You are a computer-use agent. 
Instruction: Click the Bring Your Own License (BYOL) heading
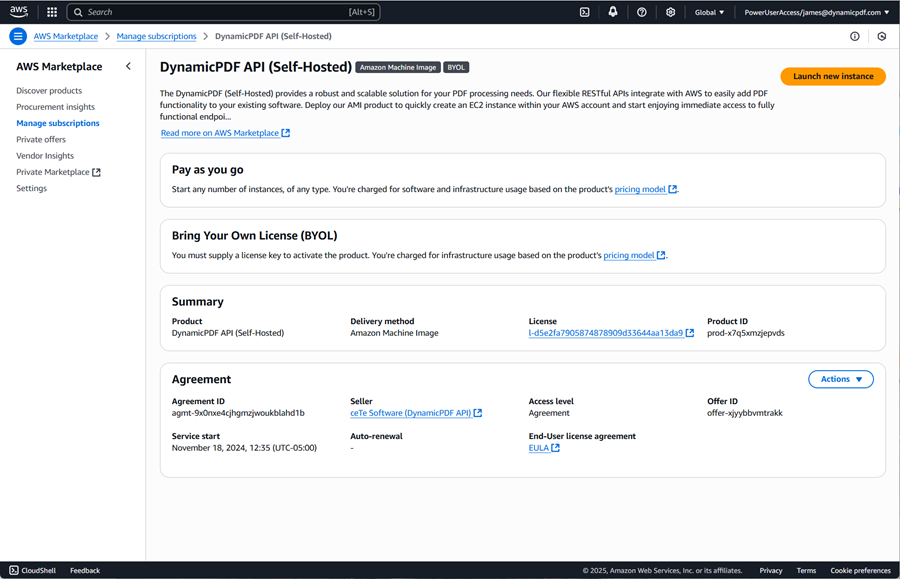tap(254, 236)
